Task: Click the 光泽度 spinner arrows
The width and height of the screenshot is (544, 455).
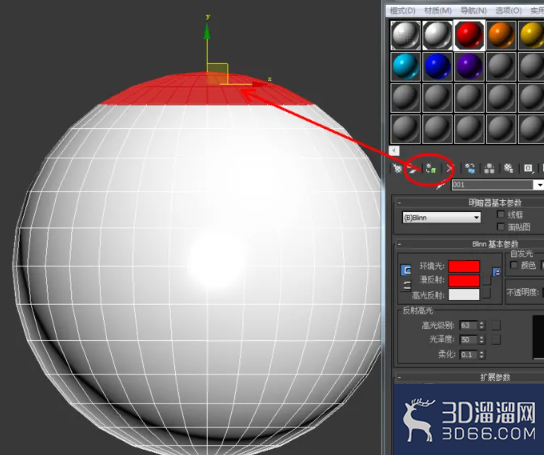Action: [x=482, y=339]
